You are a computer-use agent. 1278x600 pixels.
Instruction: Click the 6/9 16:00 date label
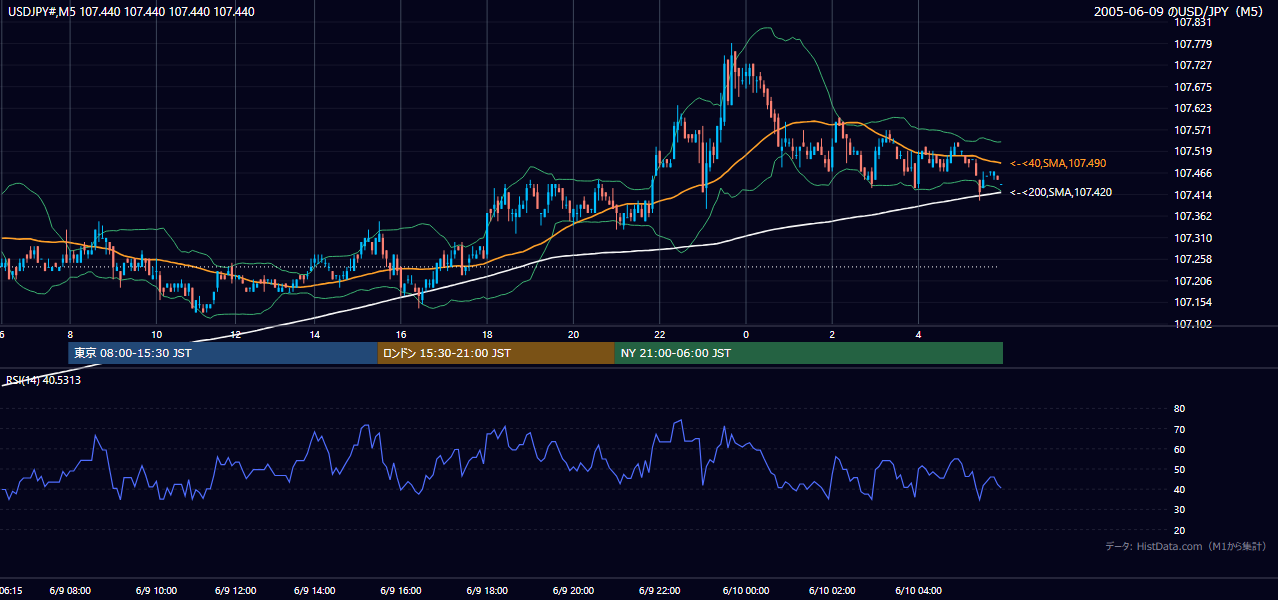click(x=400, y=591)
